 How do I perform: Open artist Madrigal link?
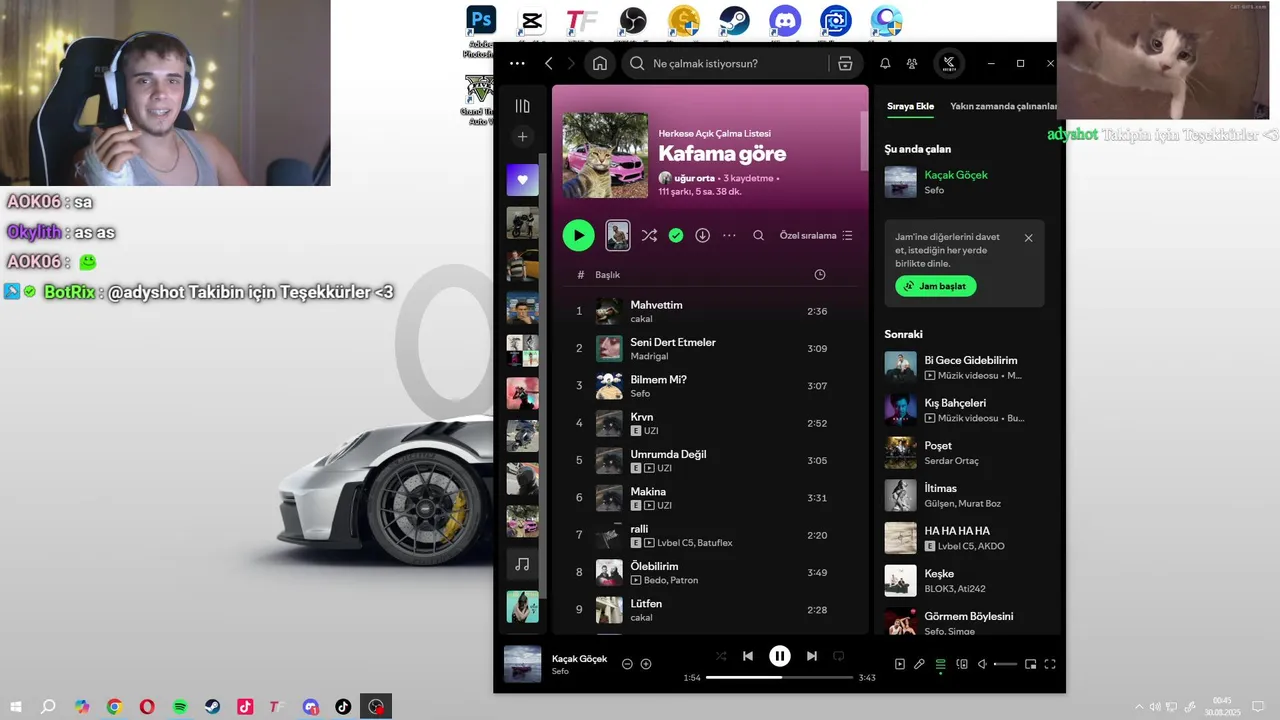pos(649,356)
